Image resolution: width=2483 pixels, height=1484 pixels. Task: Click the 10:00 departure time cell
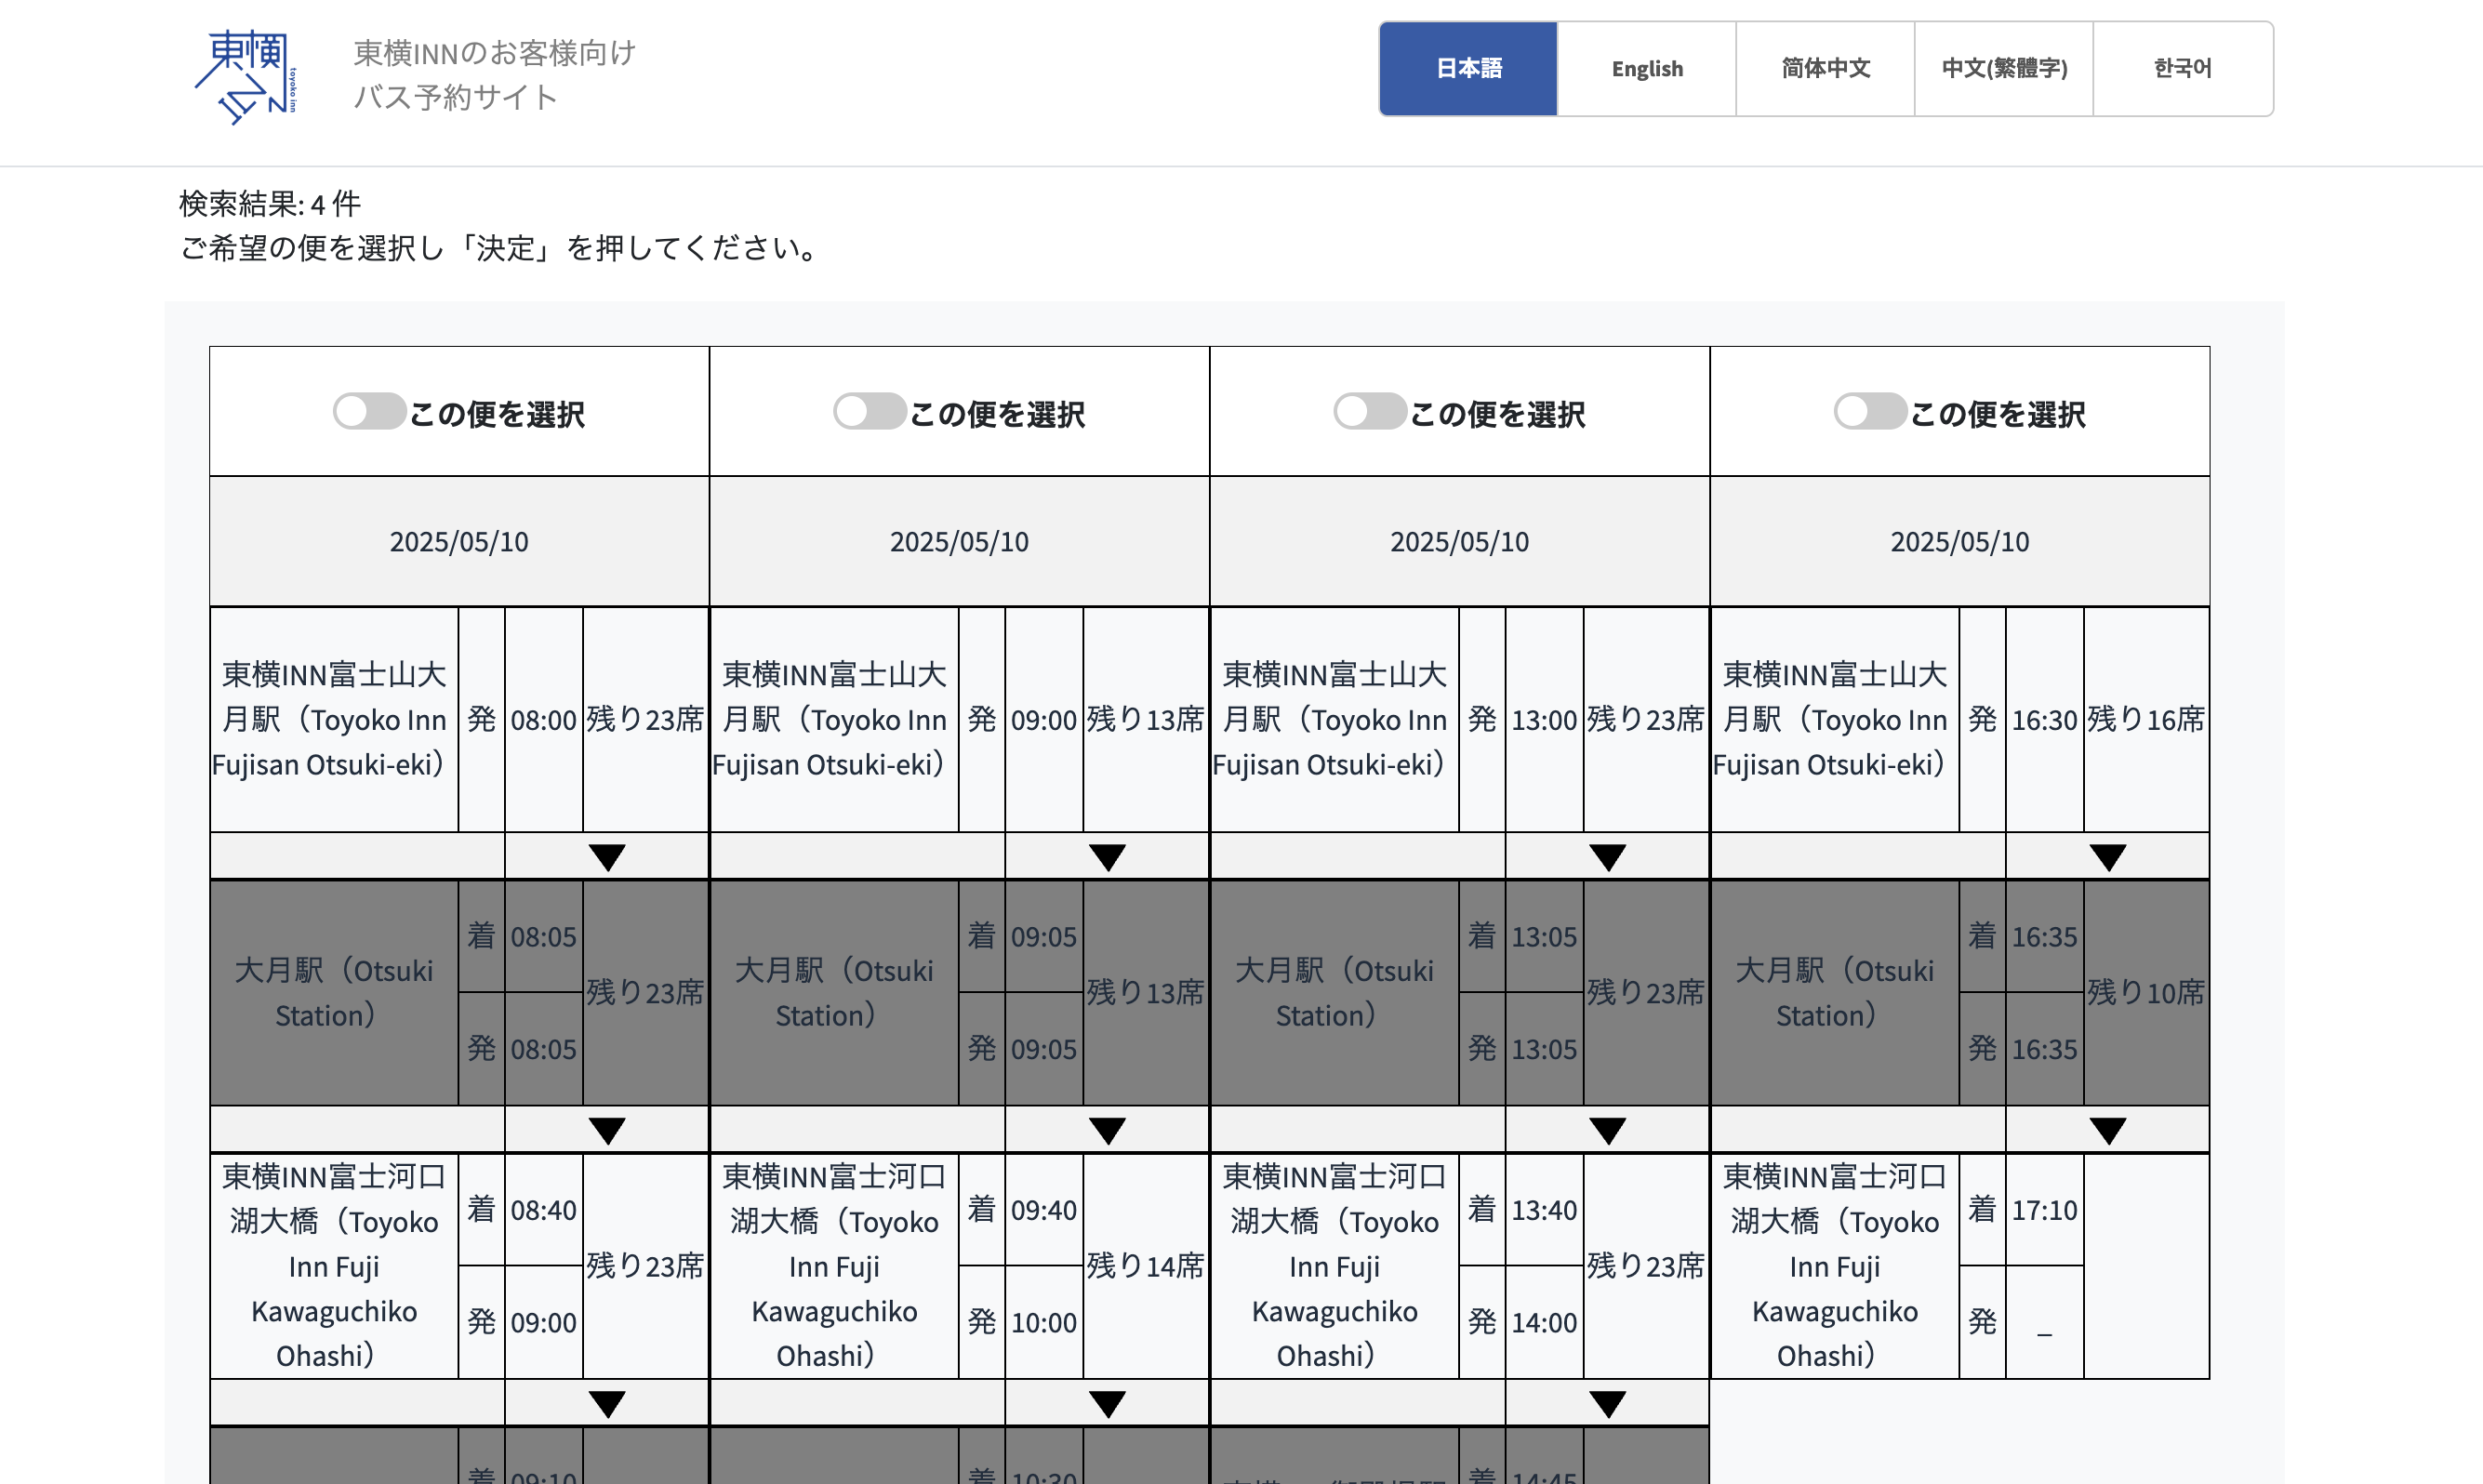1043,1322
